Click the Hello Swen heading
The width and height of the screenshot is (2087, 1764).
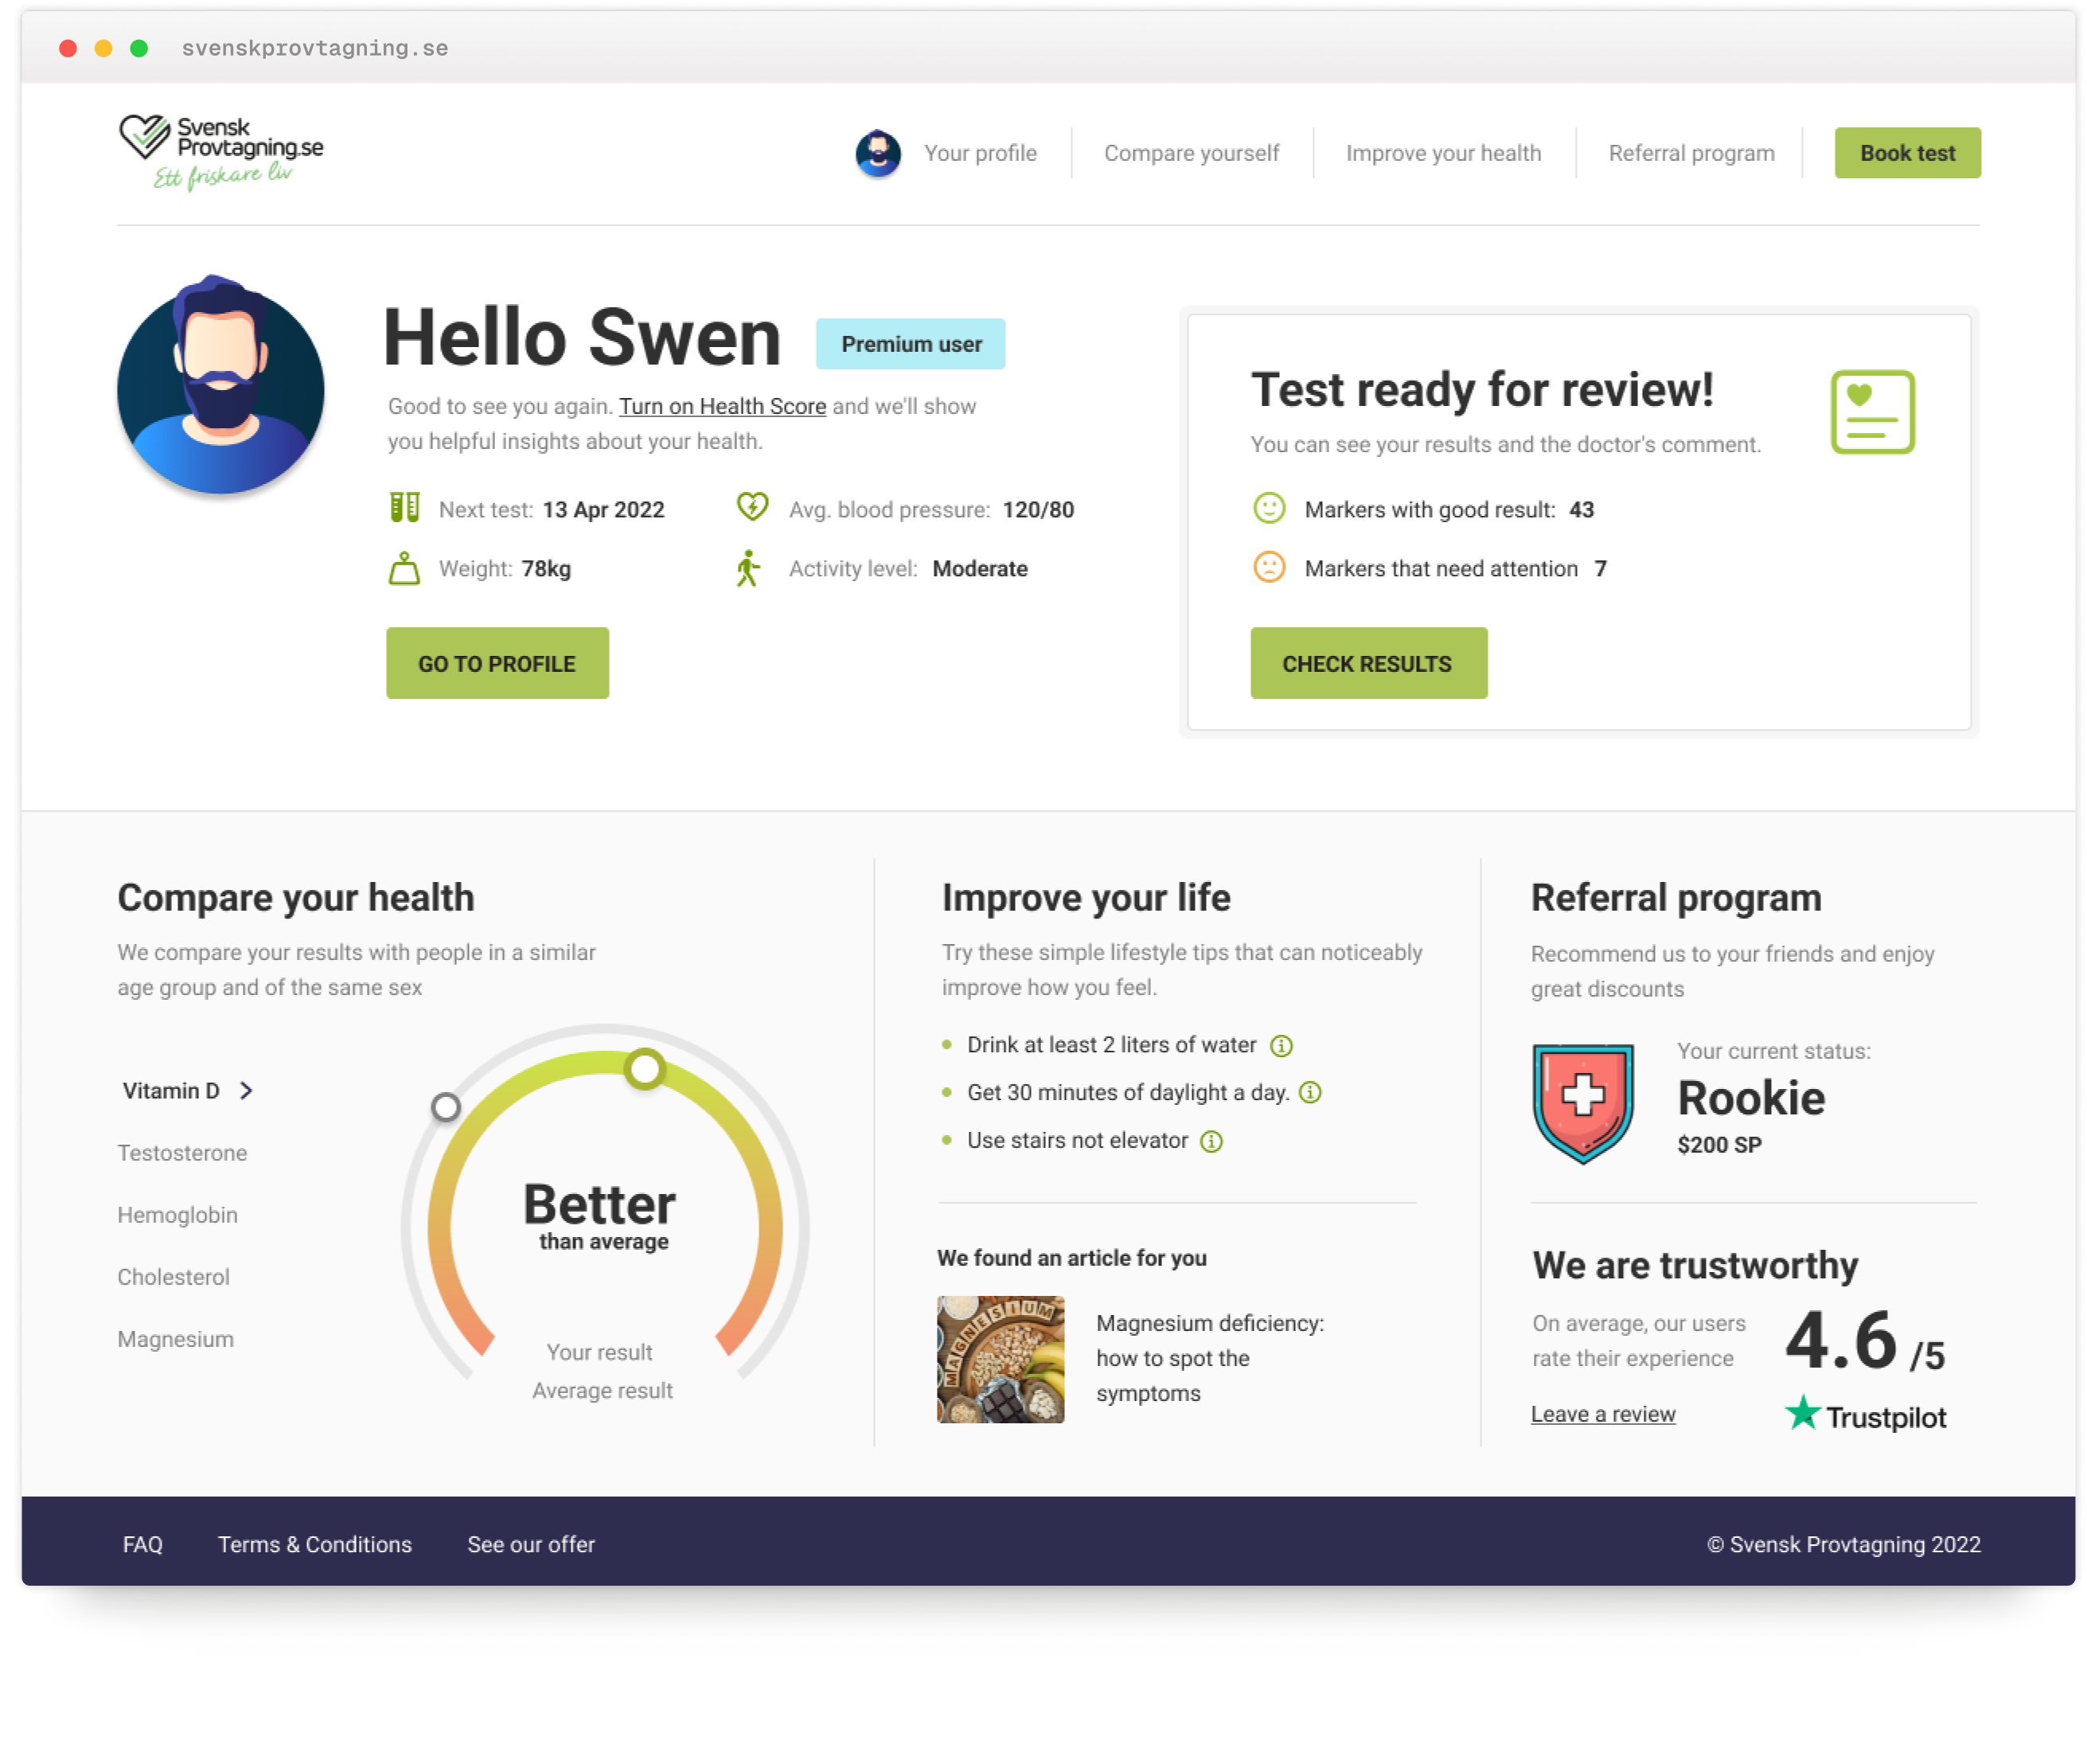581,337
